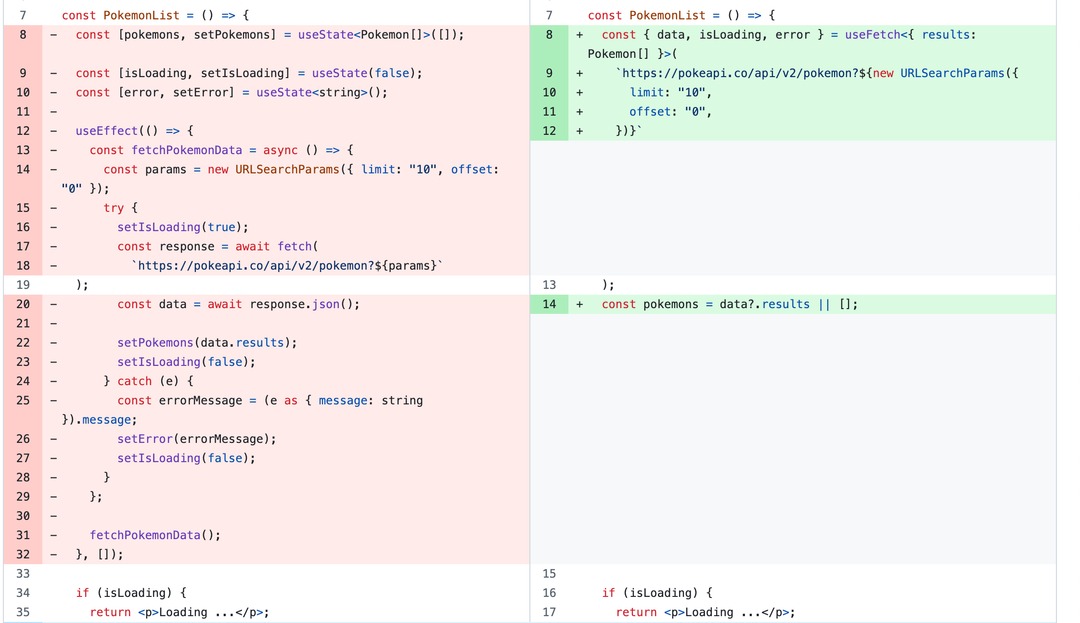Click the useFetch call on added line 8

[873, 34]
